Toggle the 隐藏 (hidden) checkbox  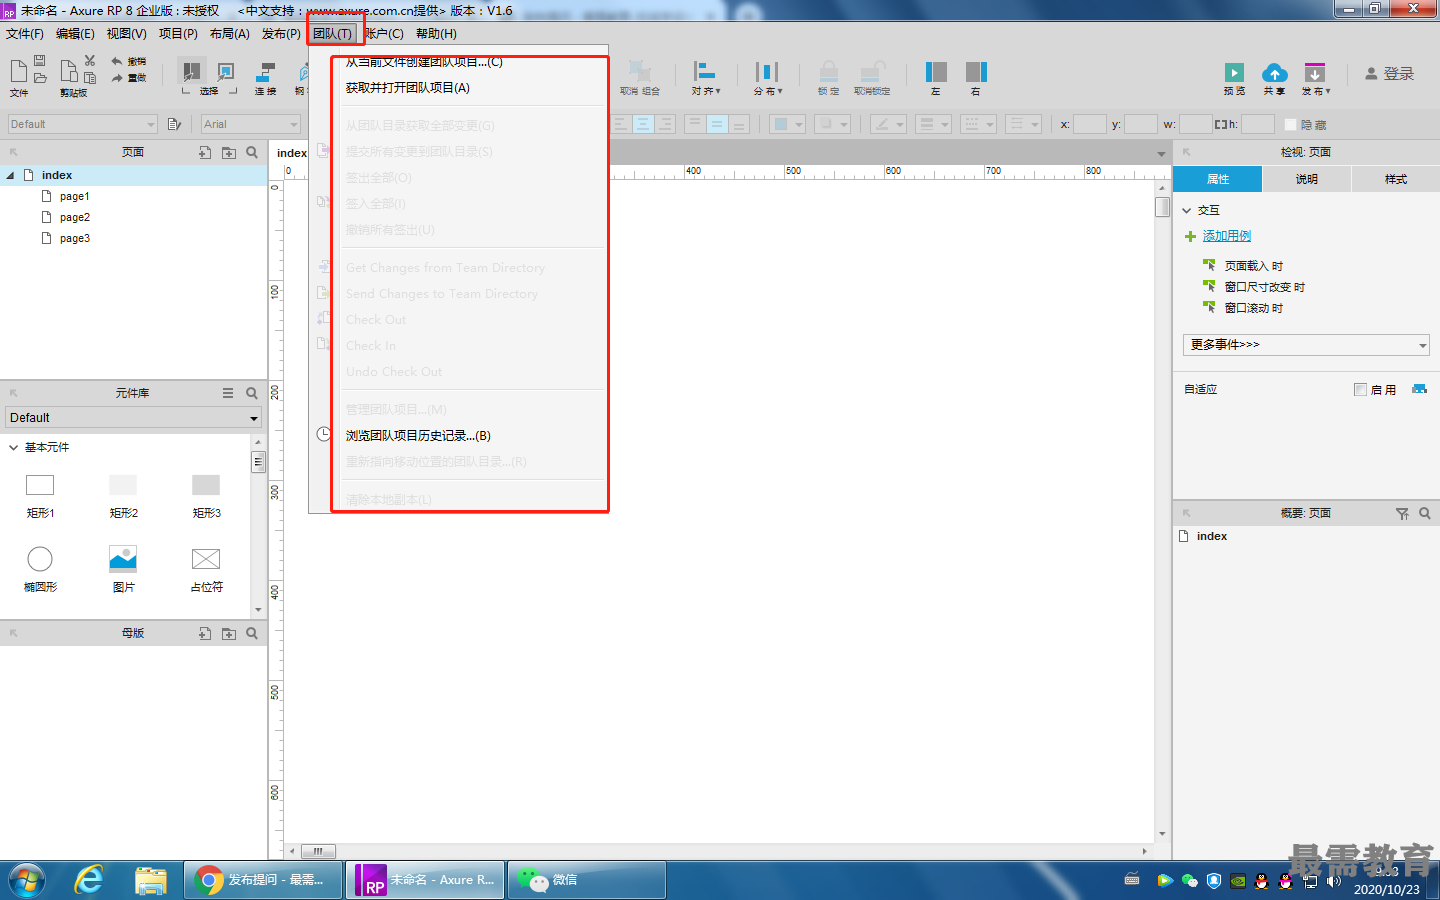point(1290,124)
